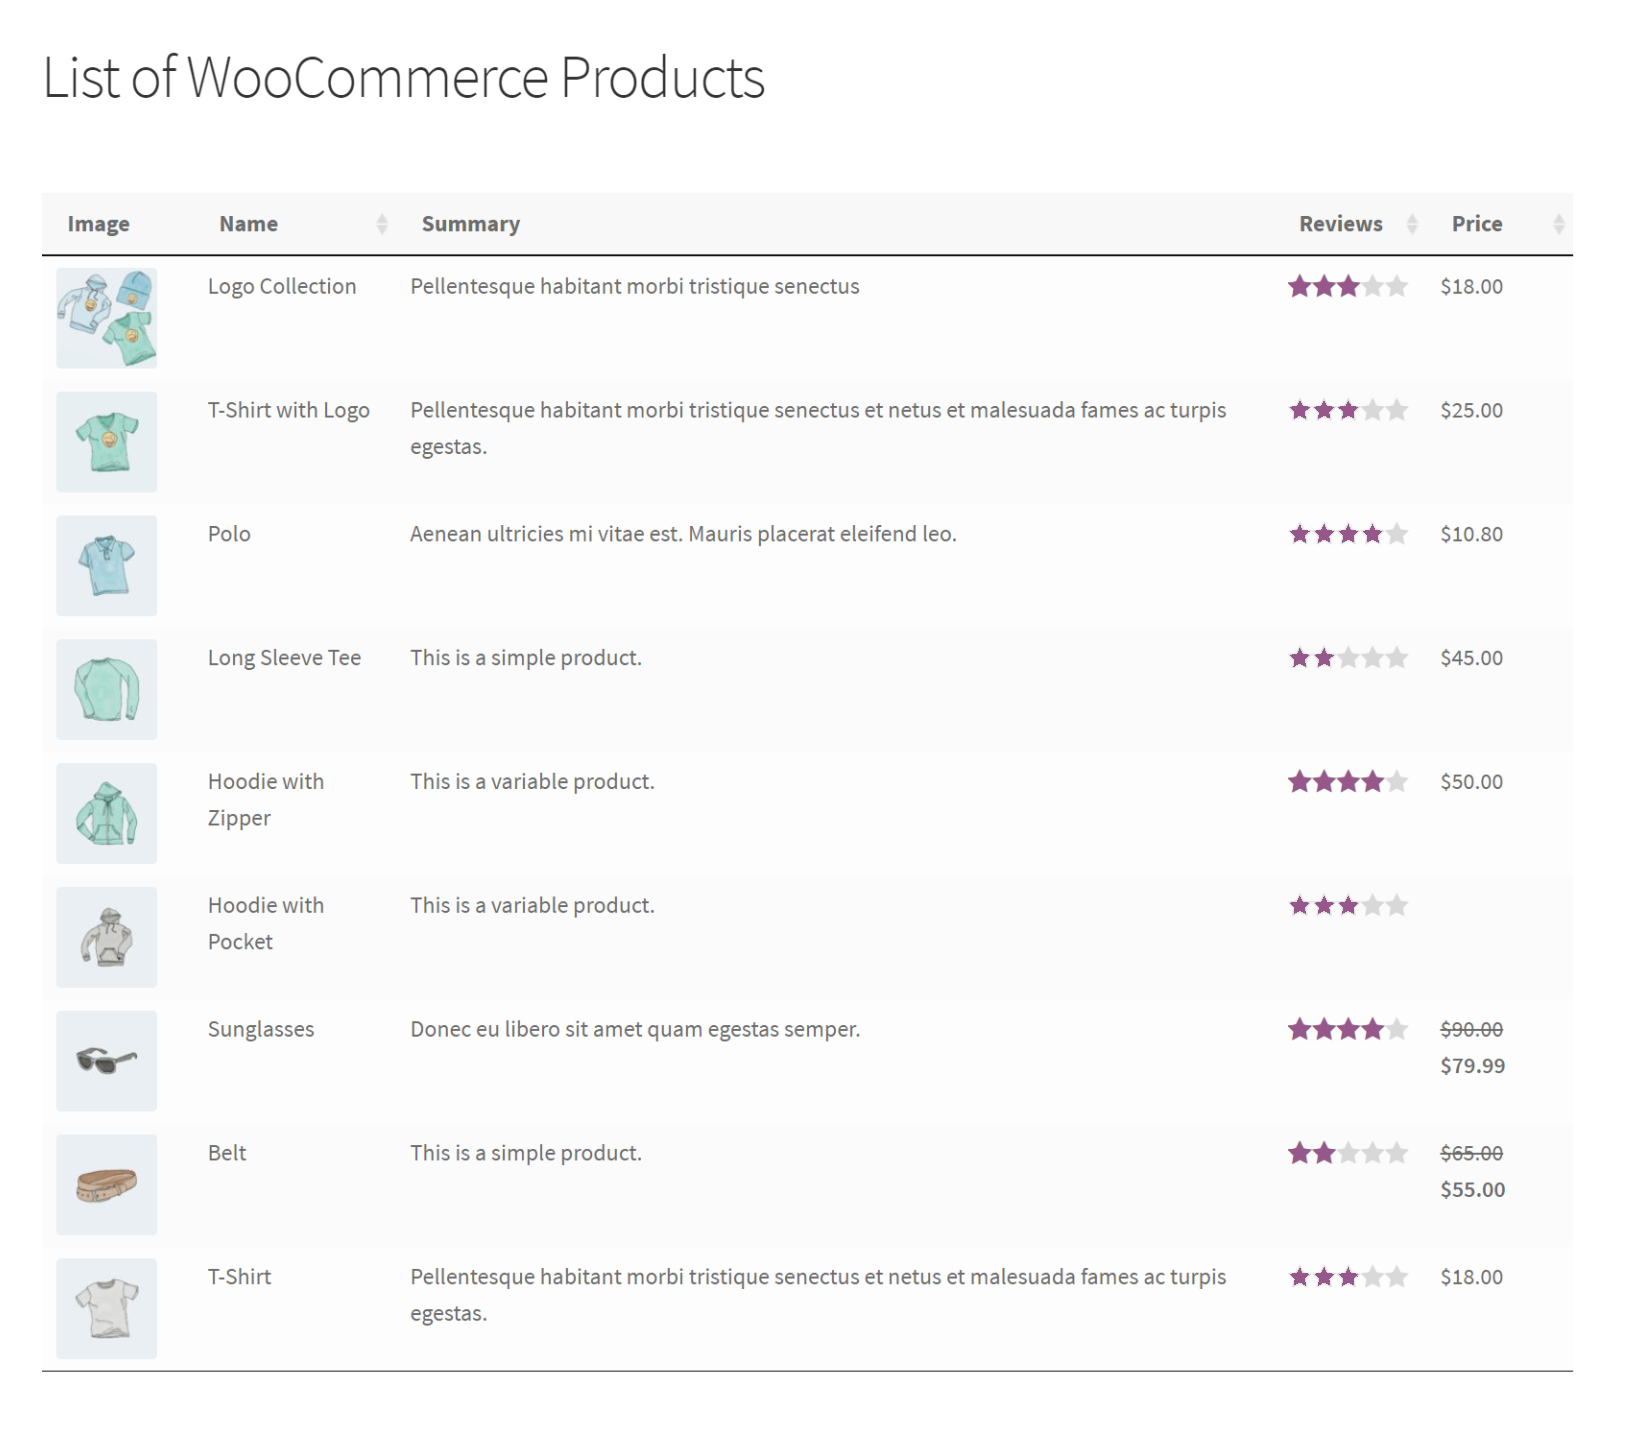
Task: Click the Image column header
Action: pyautogui.click(x=98, y=223)
